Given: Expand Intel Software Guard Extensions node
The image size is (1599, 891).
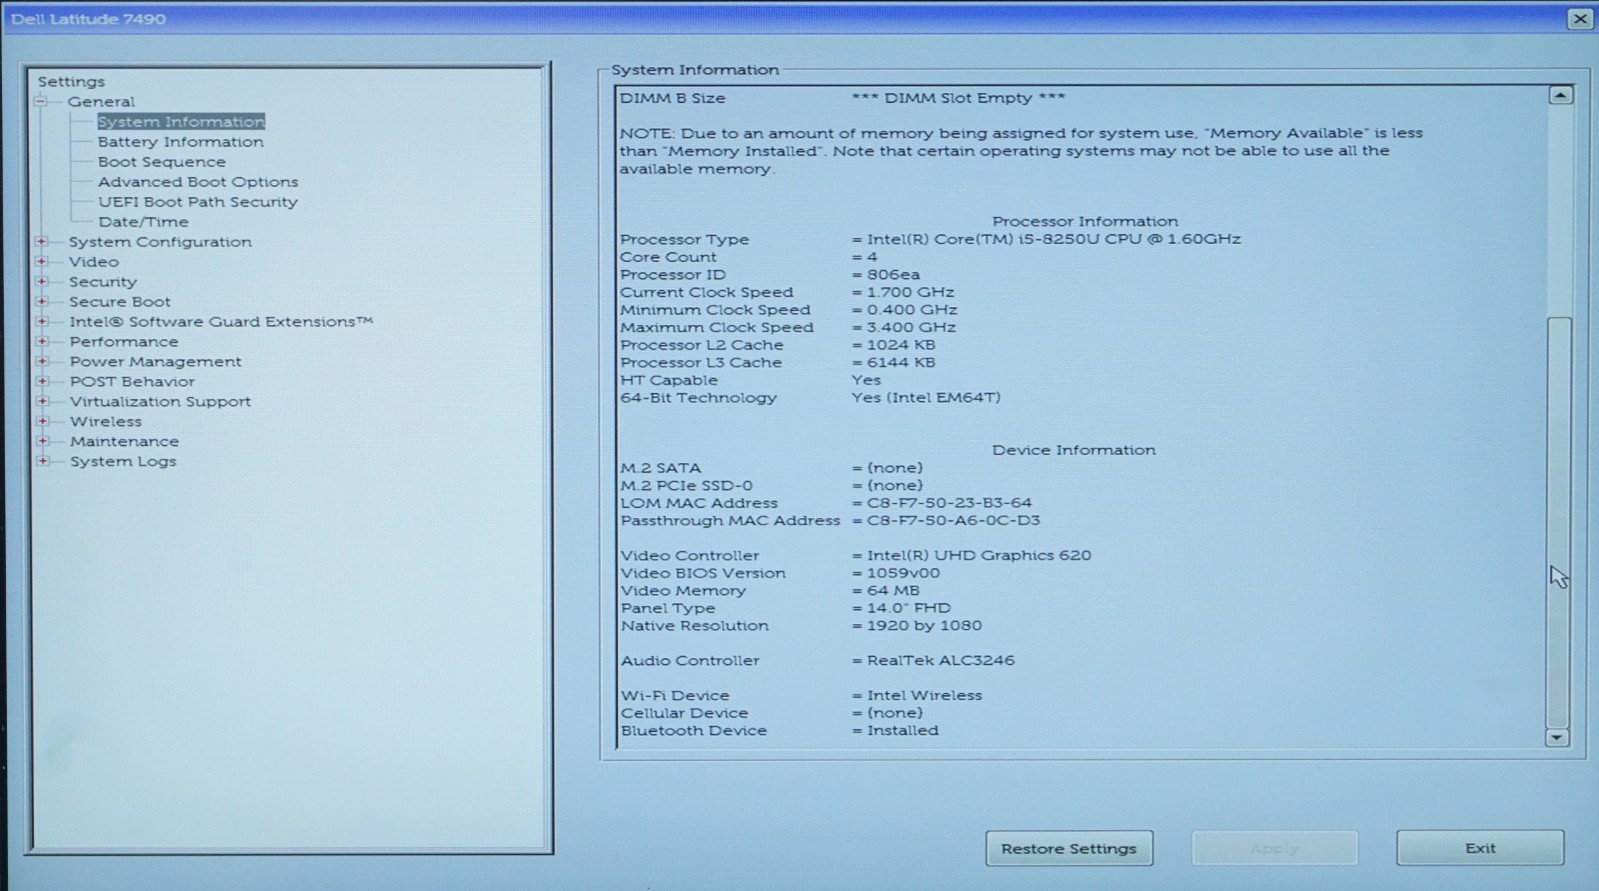Looking at the screenshot, I should pos(41,321).
